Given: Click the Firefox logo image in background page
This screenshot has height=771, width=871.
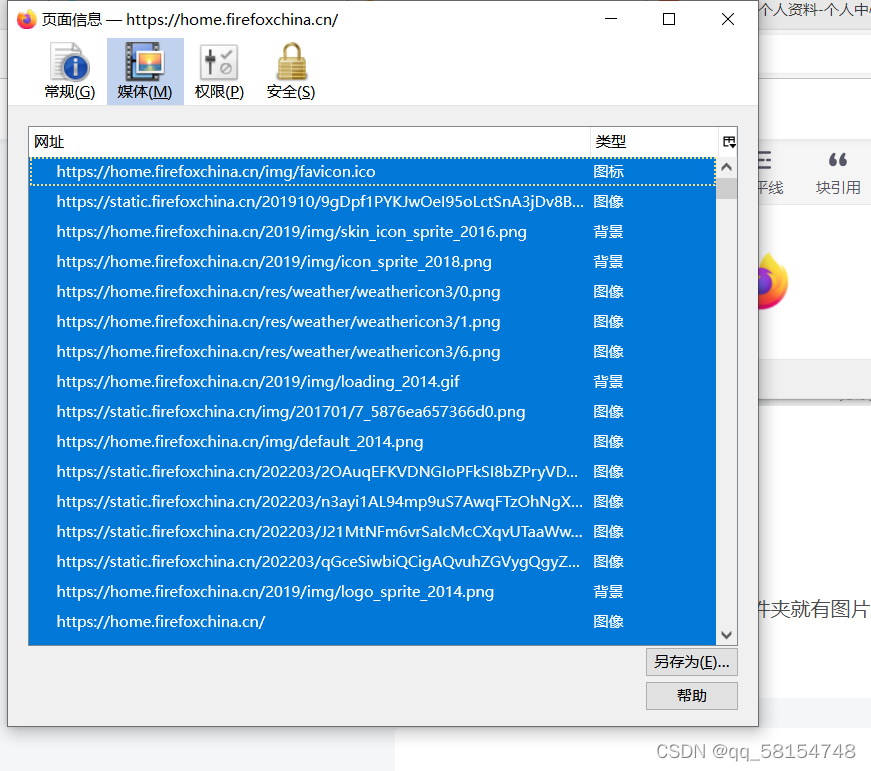Looking at the screenshot, I should click(x=773, y=282).
